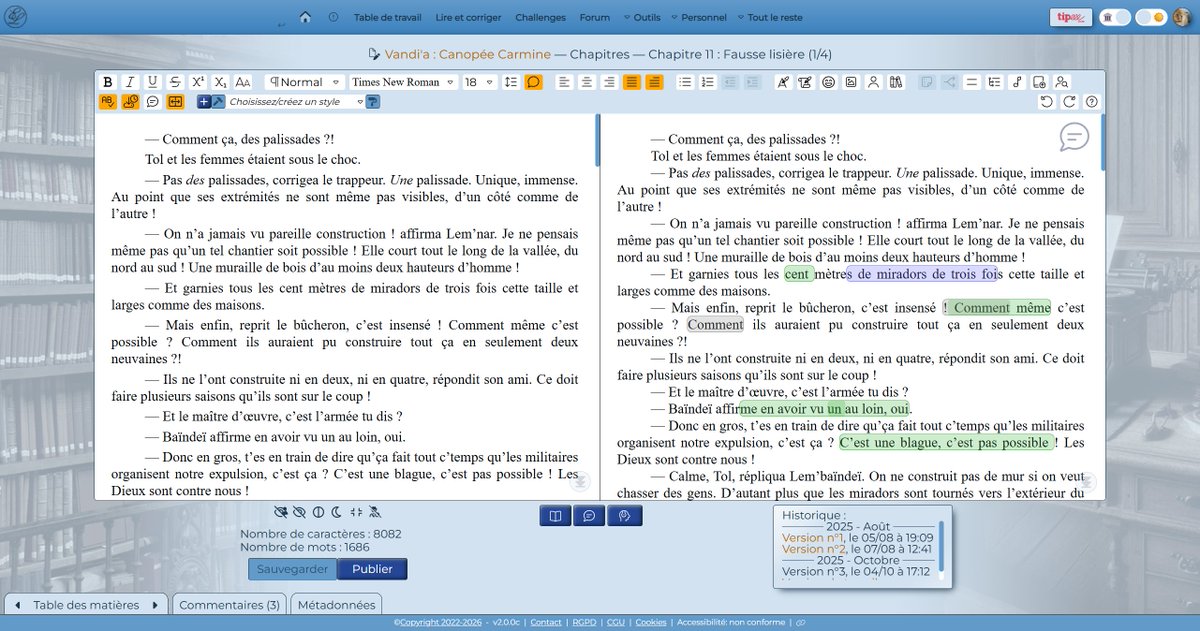This screenshot has width=1200, height=631.
Task: Open the Métadonnées tab
Action: 337,604
